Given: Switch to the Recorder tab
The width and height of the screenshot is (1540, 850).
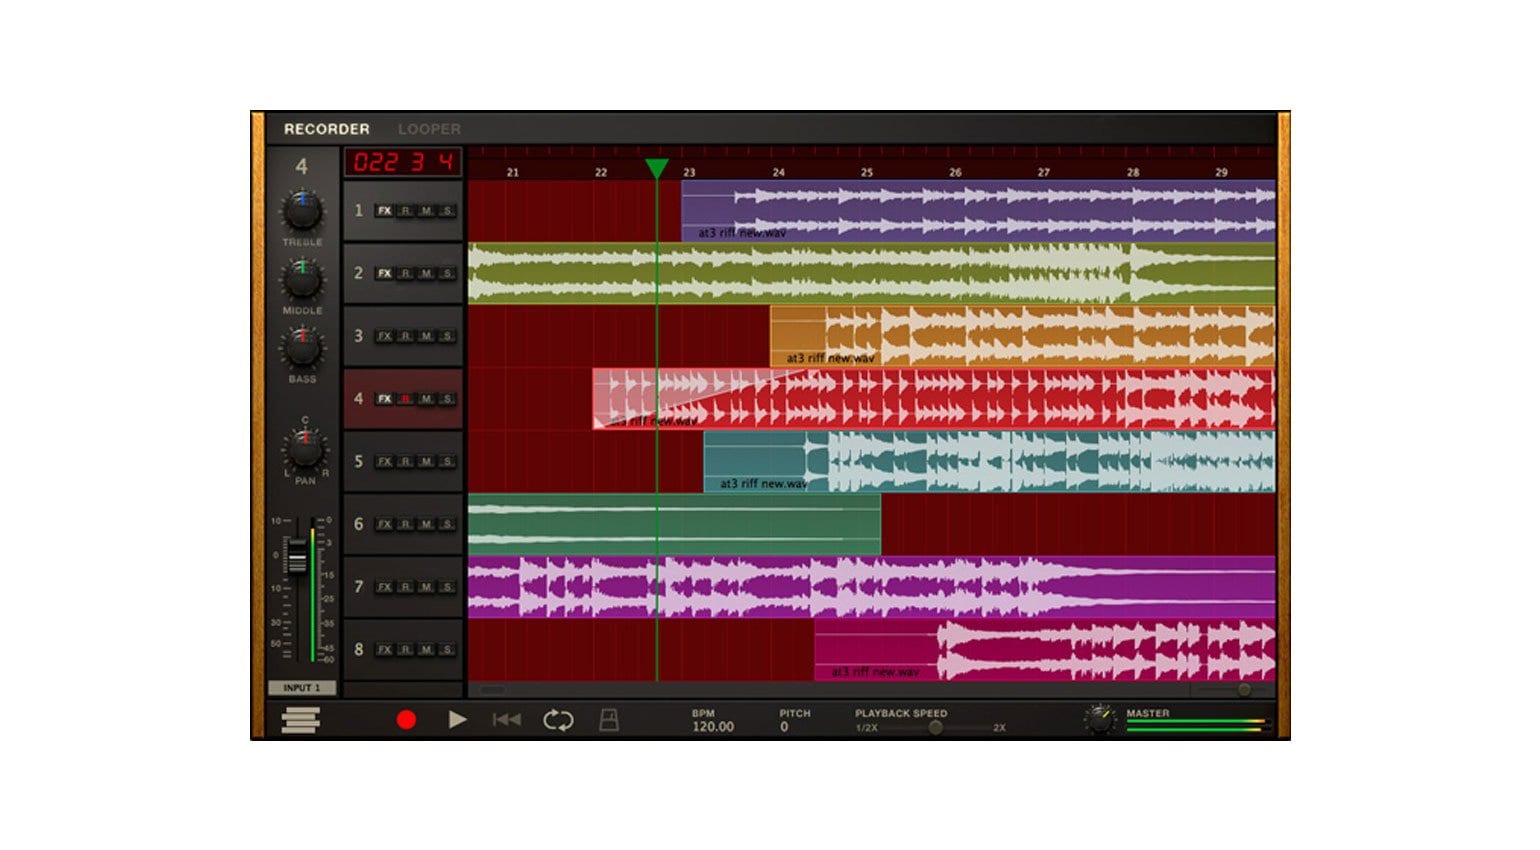Looking at the screenshot, I should click(327, 129).
